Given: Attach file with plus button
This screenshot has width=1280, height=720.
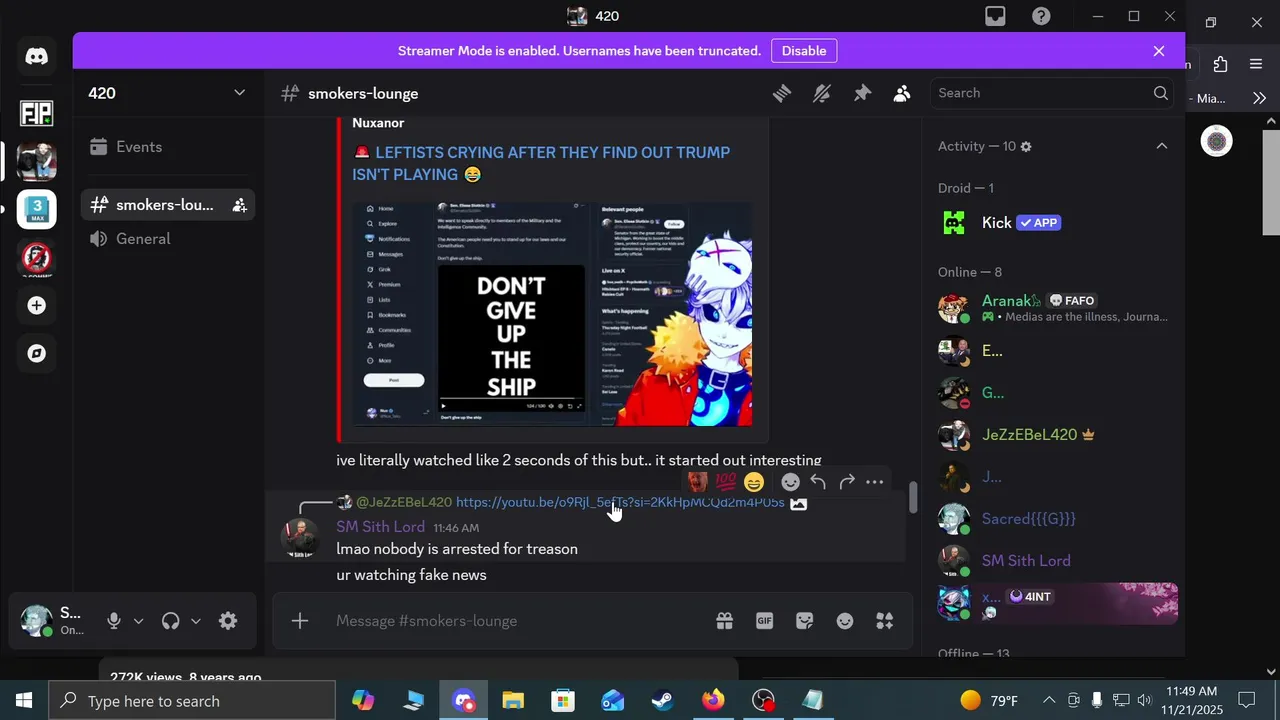Looking at the screenshot, I should [300, 621].
